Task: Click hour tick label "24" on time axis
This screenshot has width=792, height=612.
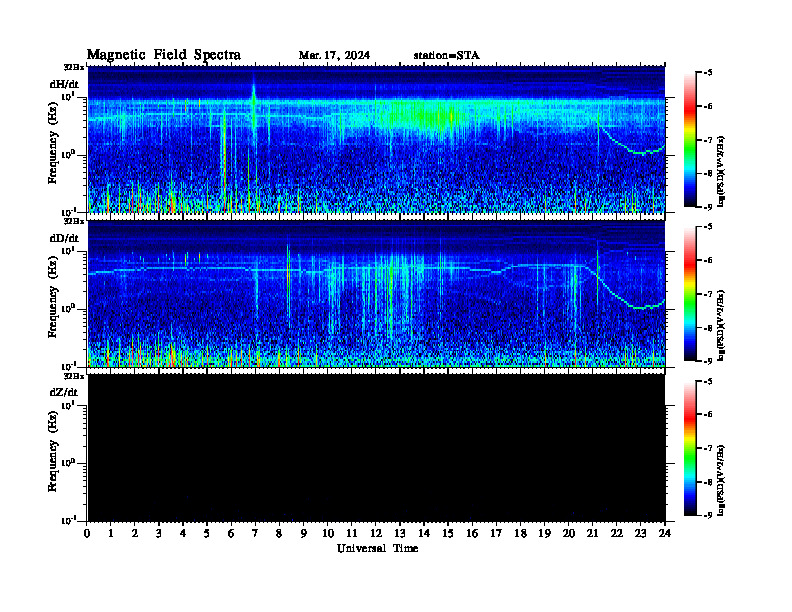Action: point(665,533)
